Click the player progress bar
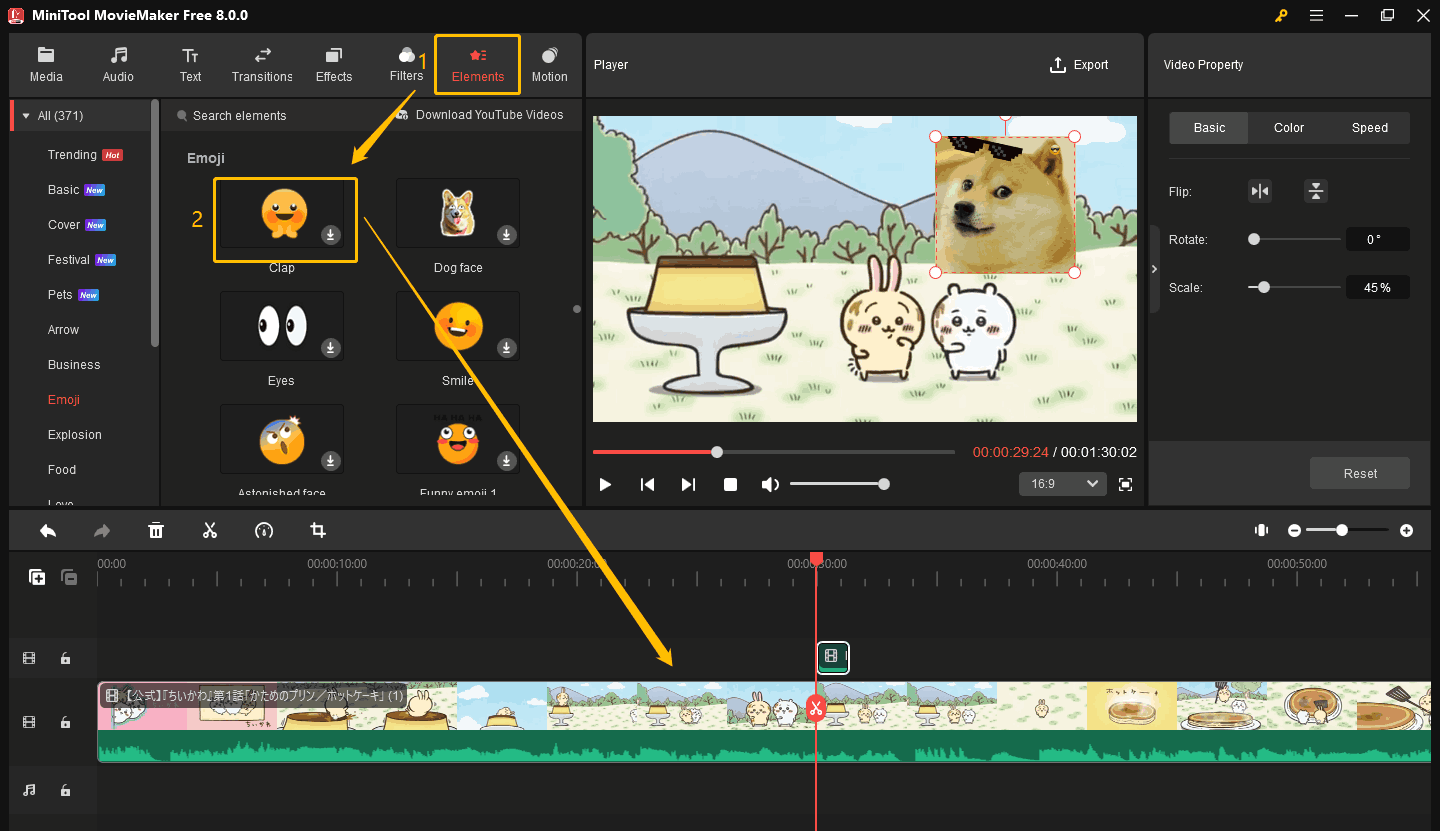The width and height of the screenshot is (1440, 831). (774, 452)
